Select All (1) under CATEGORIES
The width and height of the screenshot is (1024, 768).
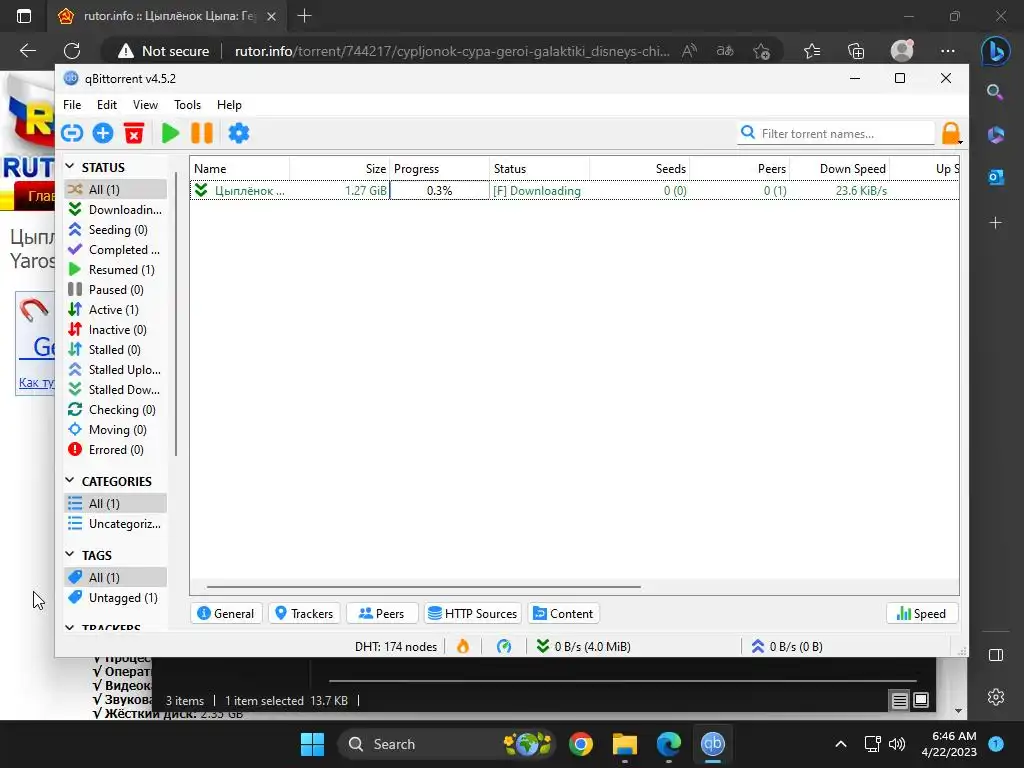pos(116,504)
